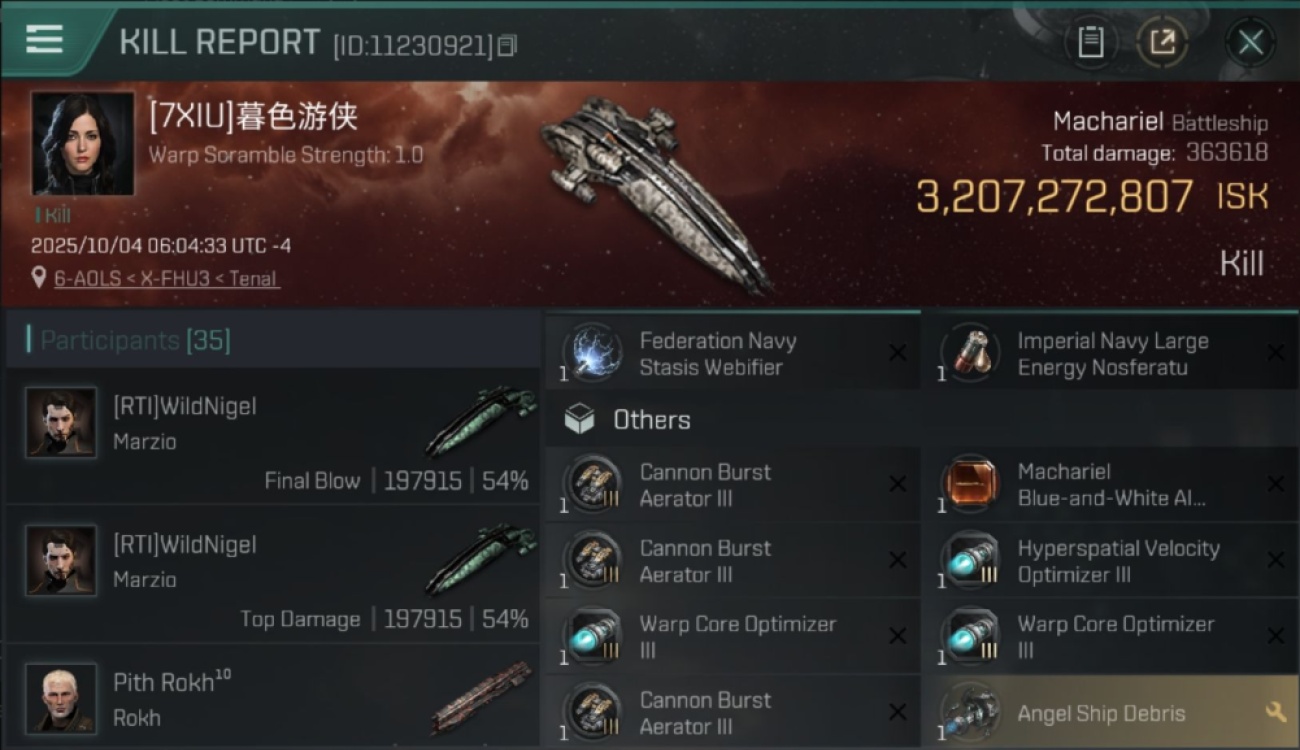
Task: Open the 6-AOLS location link
Action: [x=167, y=279]
